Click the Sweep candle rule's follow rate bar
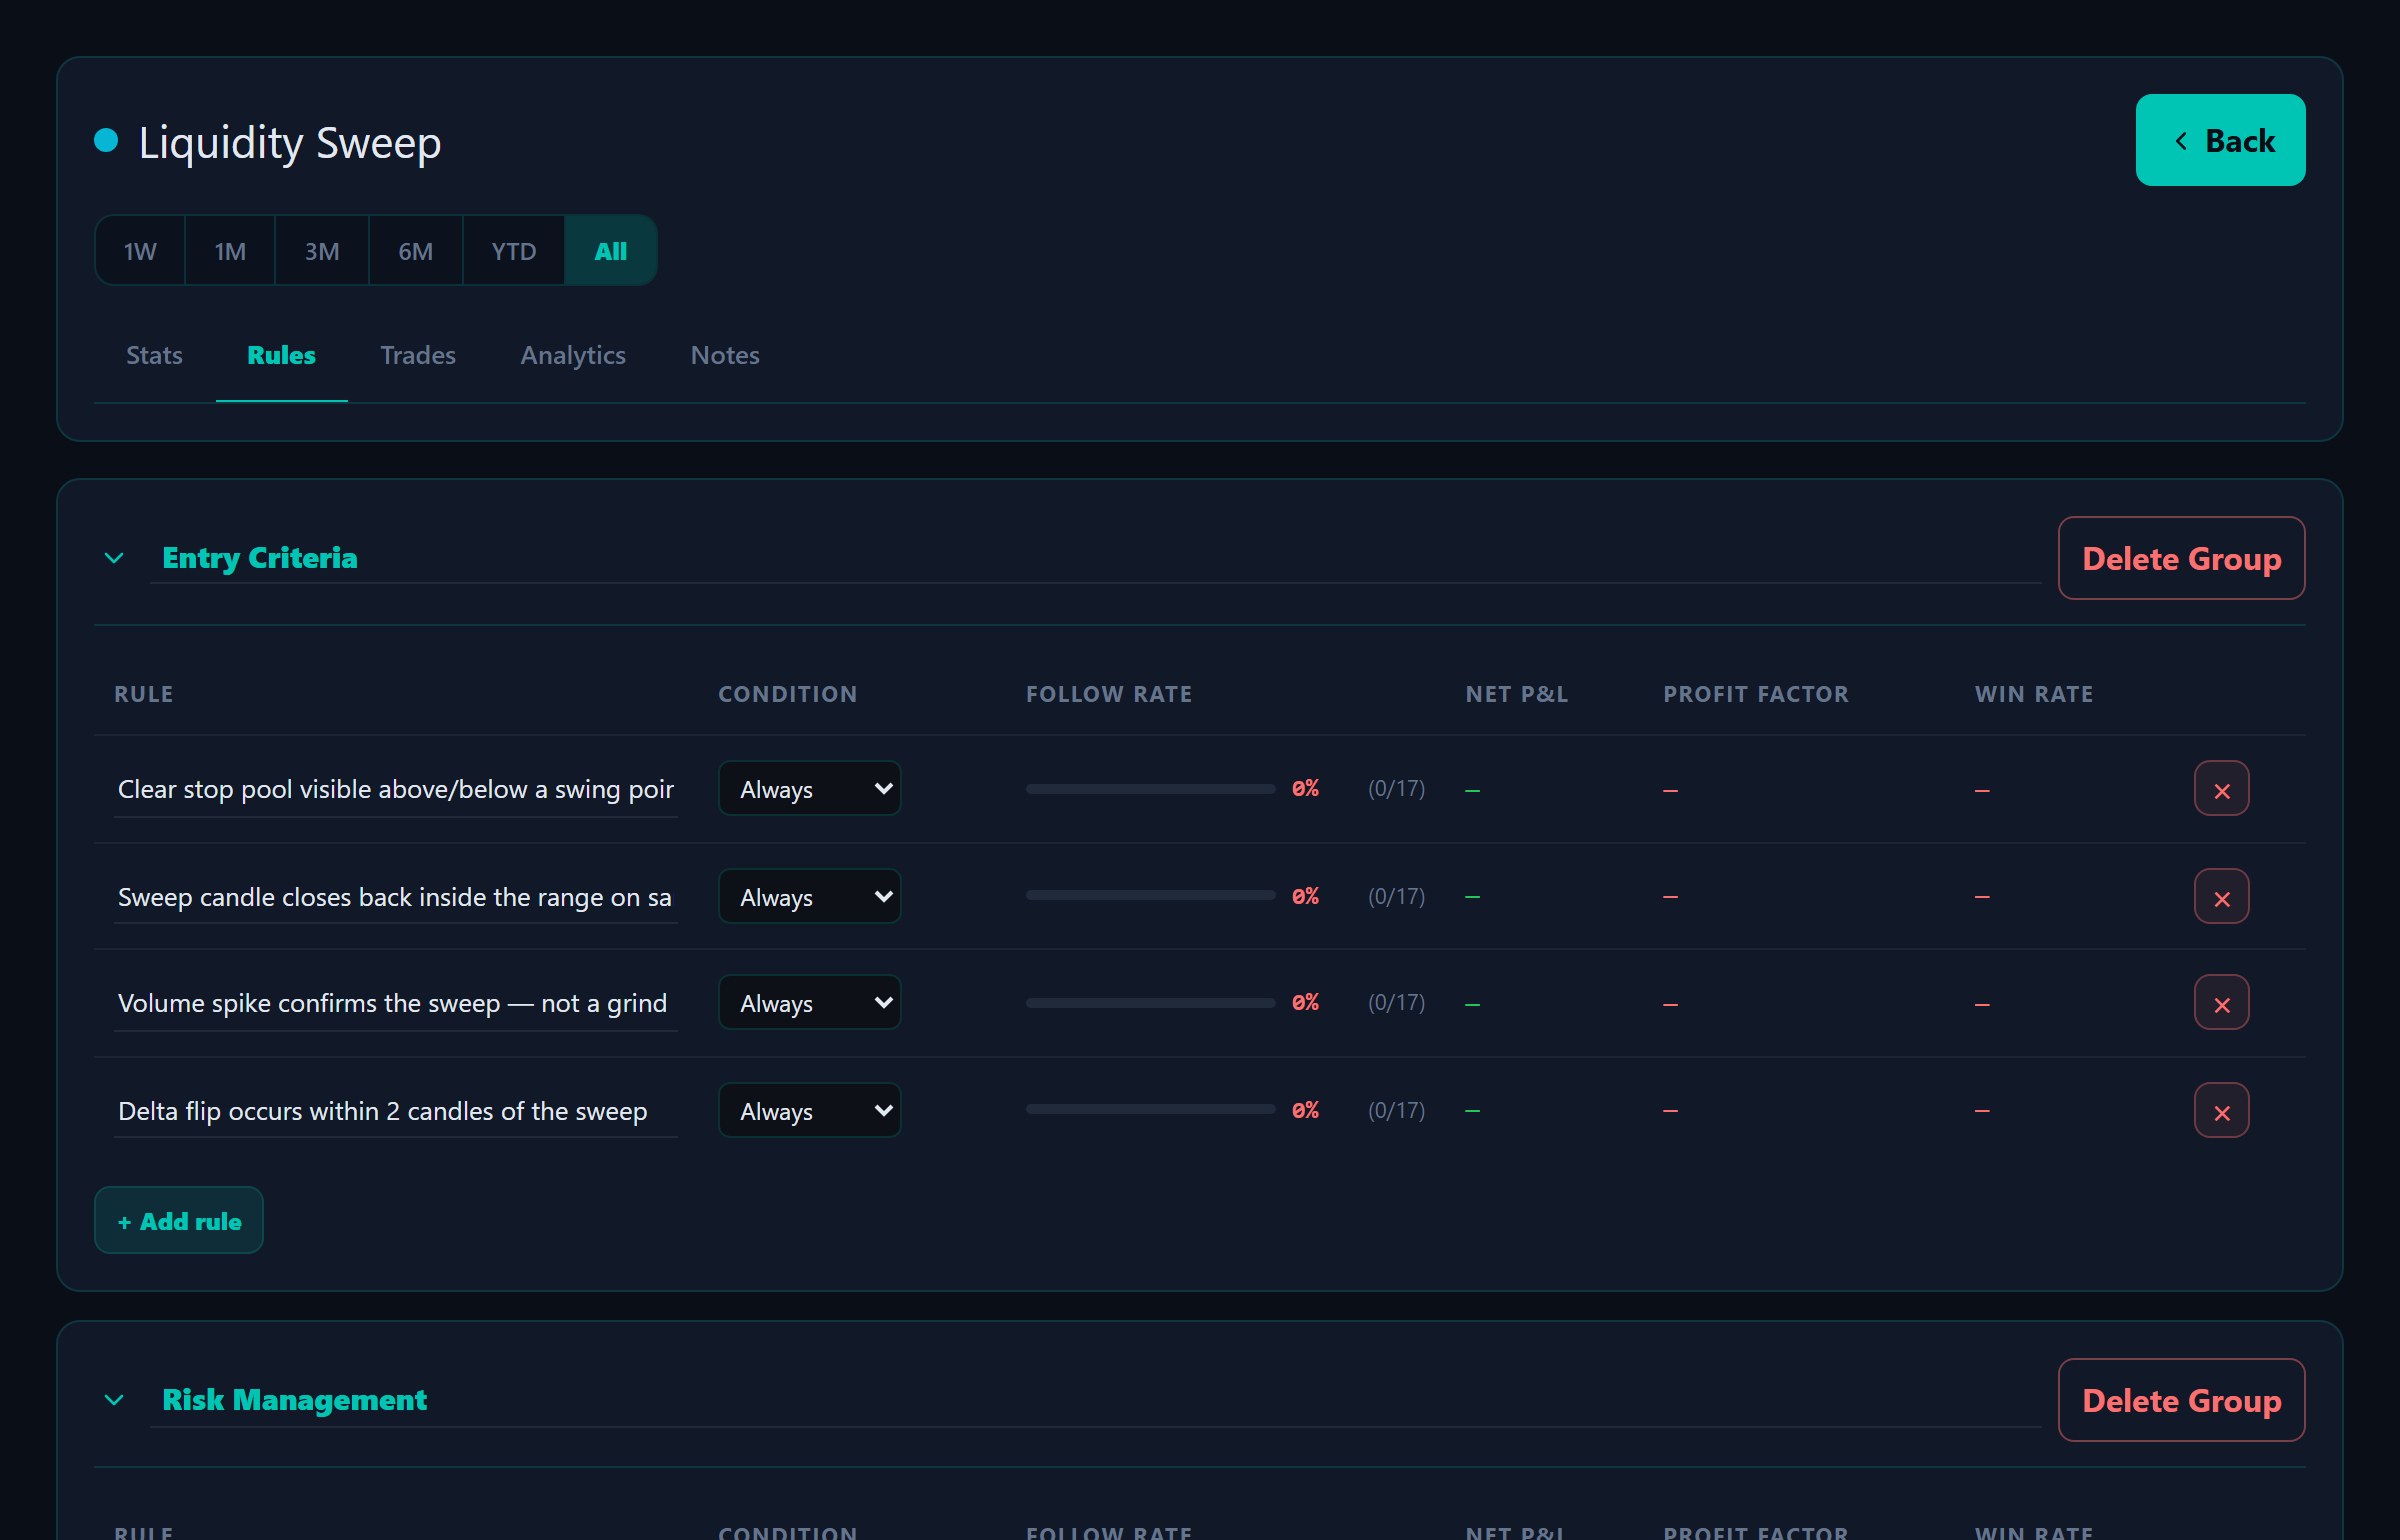The image size is (2400, 1540). click(x=1150, y=897)
